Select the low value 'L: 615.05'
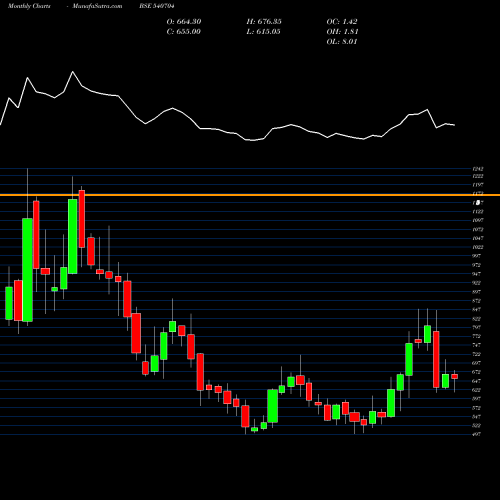This screenshot has height=500, width=500. pyautogui.click(x=263, y=32)
